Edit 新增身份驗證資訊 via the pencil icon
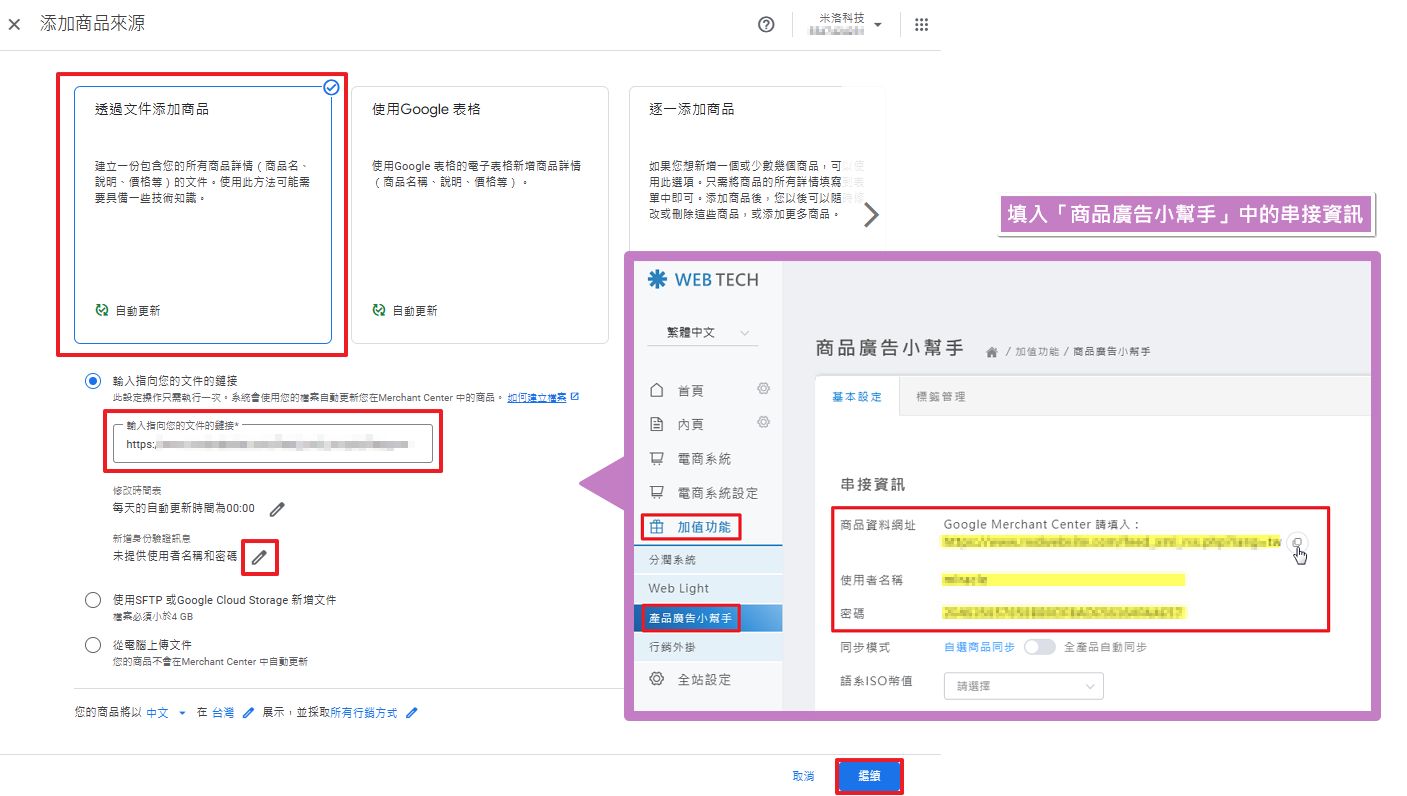This screenshot has width=1407, height=796. [x=260, y=558]
